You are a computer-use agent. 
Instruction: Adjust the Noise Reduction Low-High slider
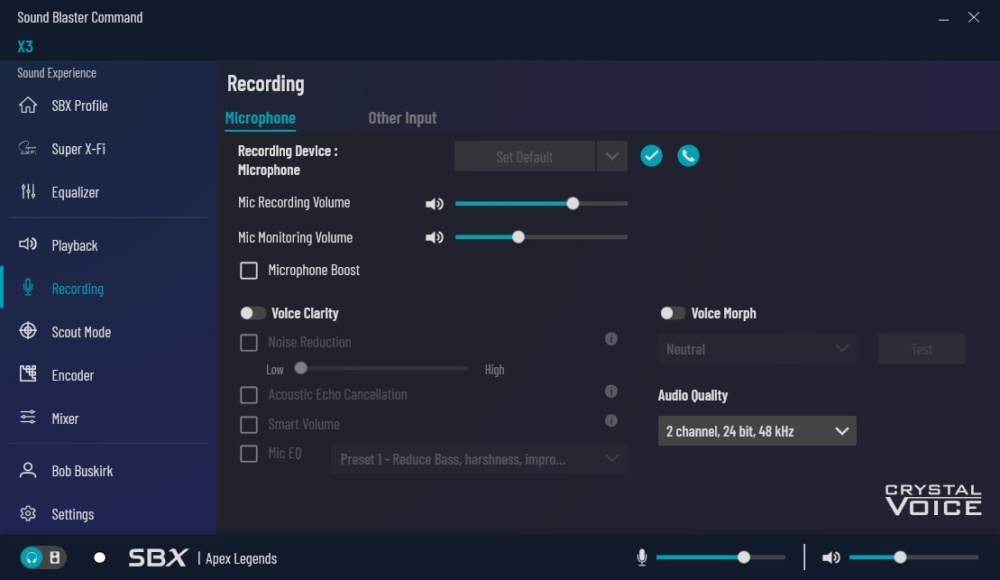pyautogui.click(x=381, y=368)
